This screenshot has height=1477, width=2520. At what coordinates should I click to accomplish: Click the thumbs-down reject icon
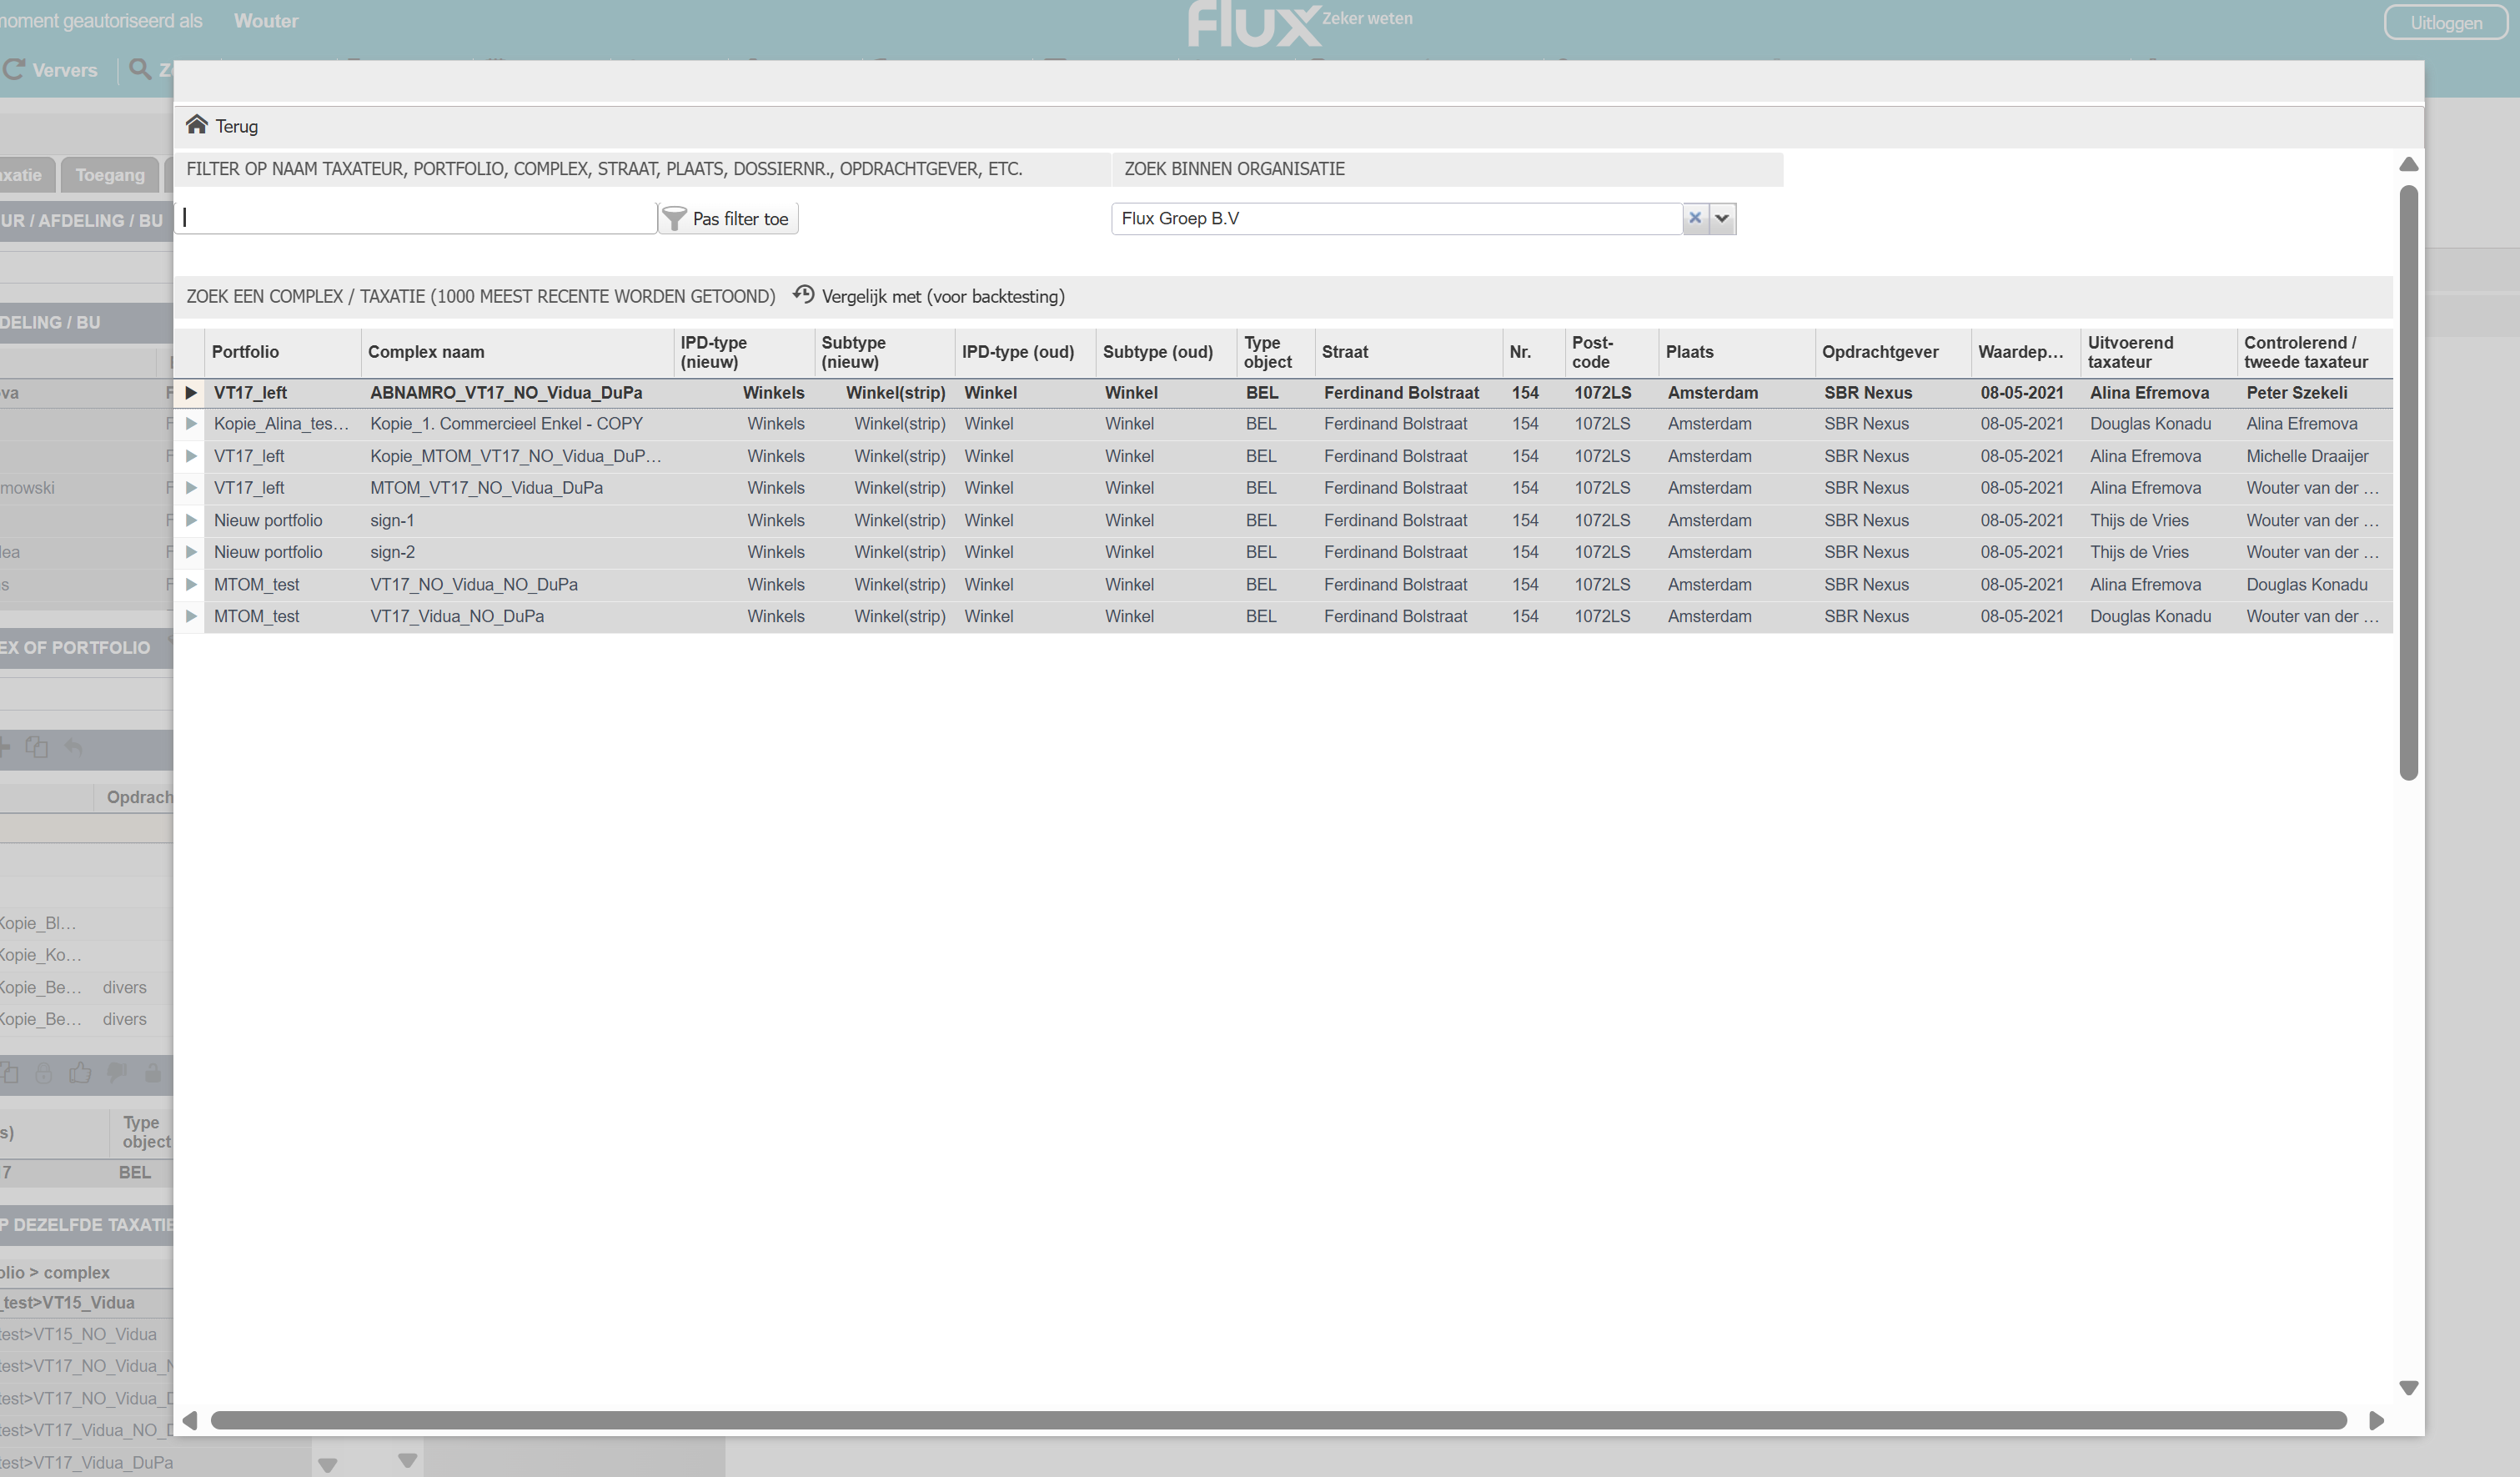(117, 1073)
